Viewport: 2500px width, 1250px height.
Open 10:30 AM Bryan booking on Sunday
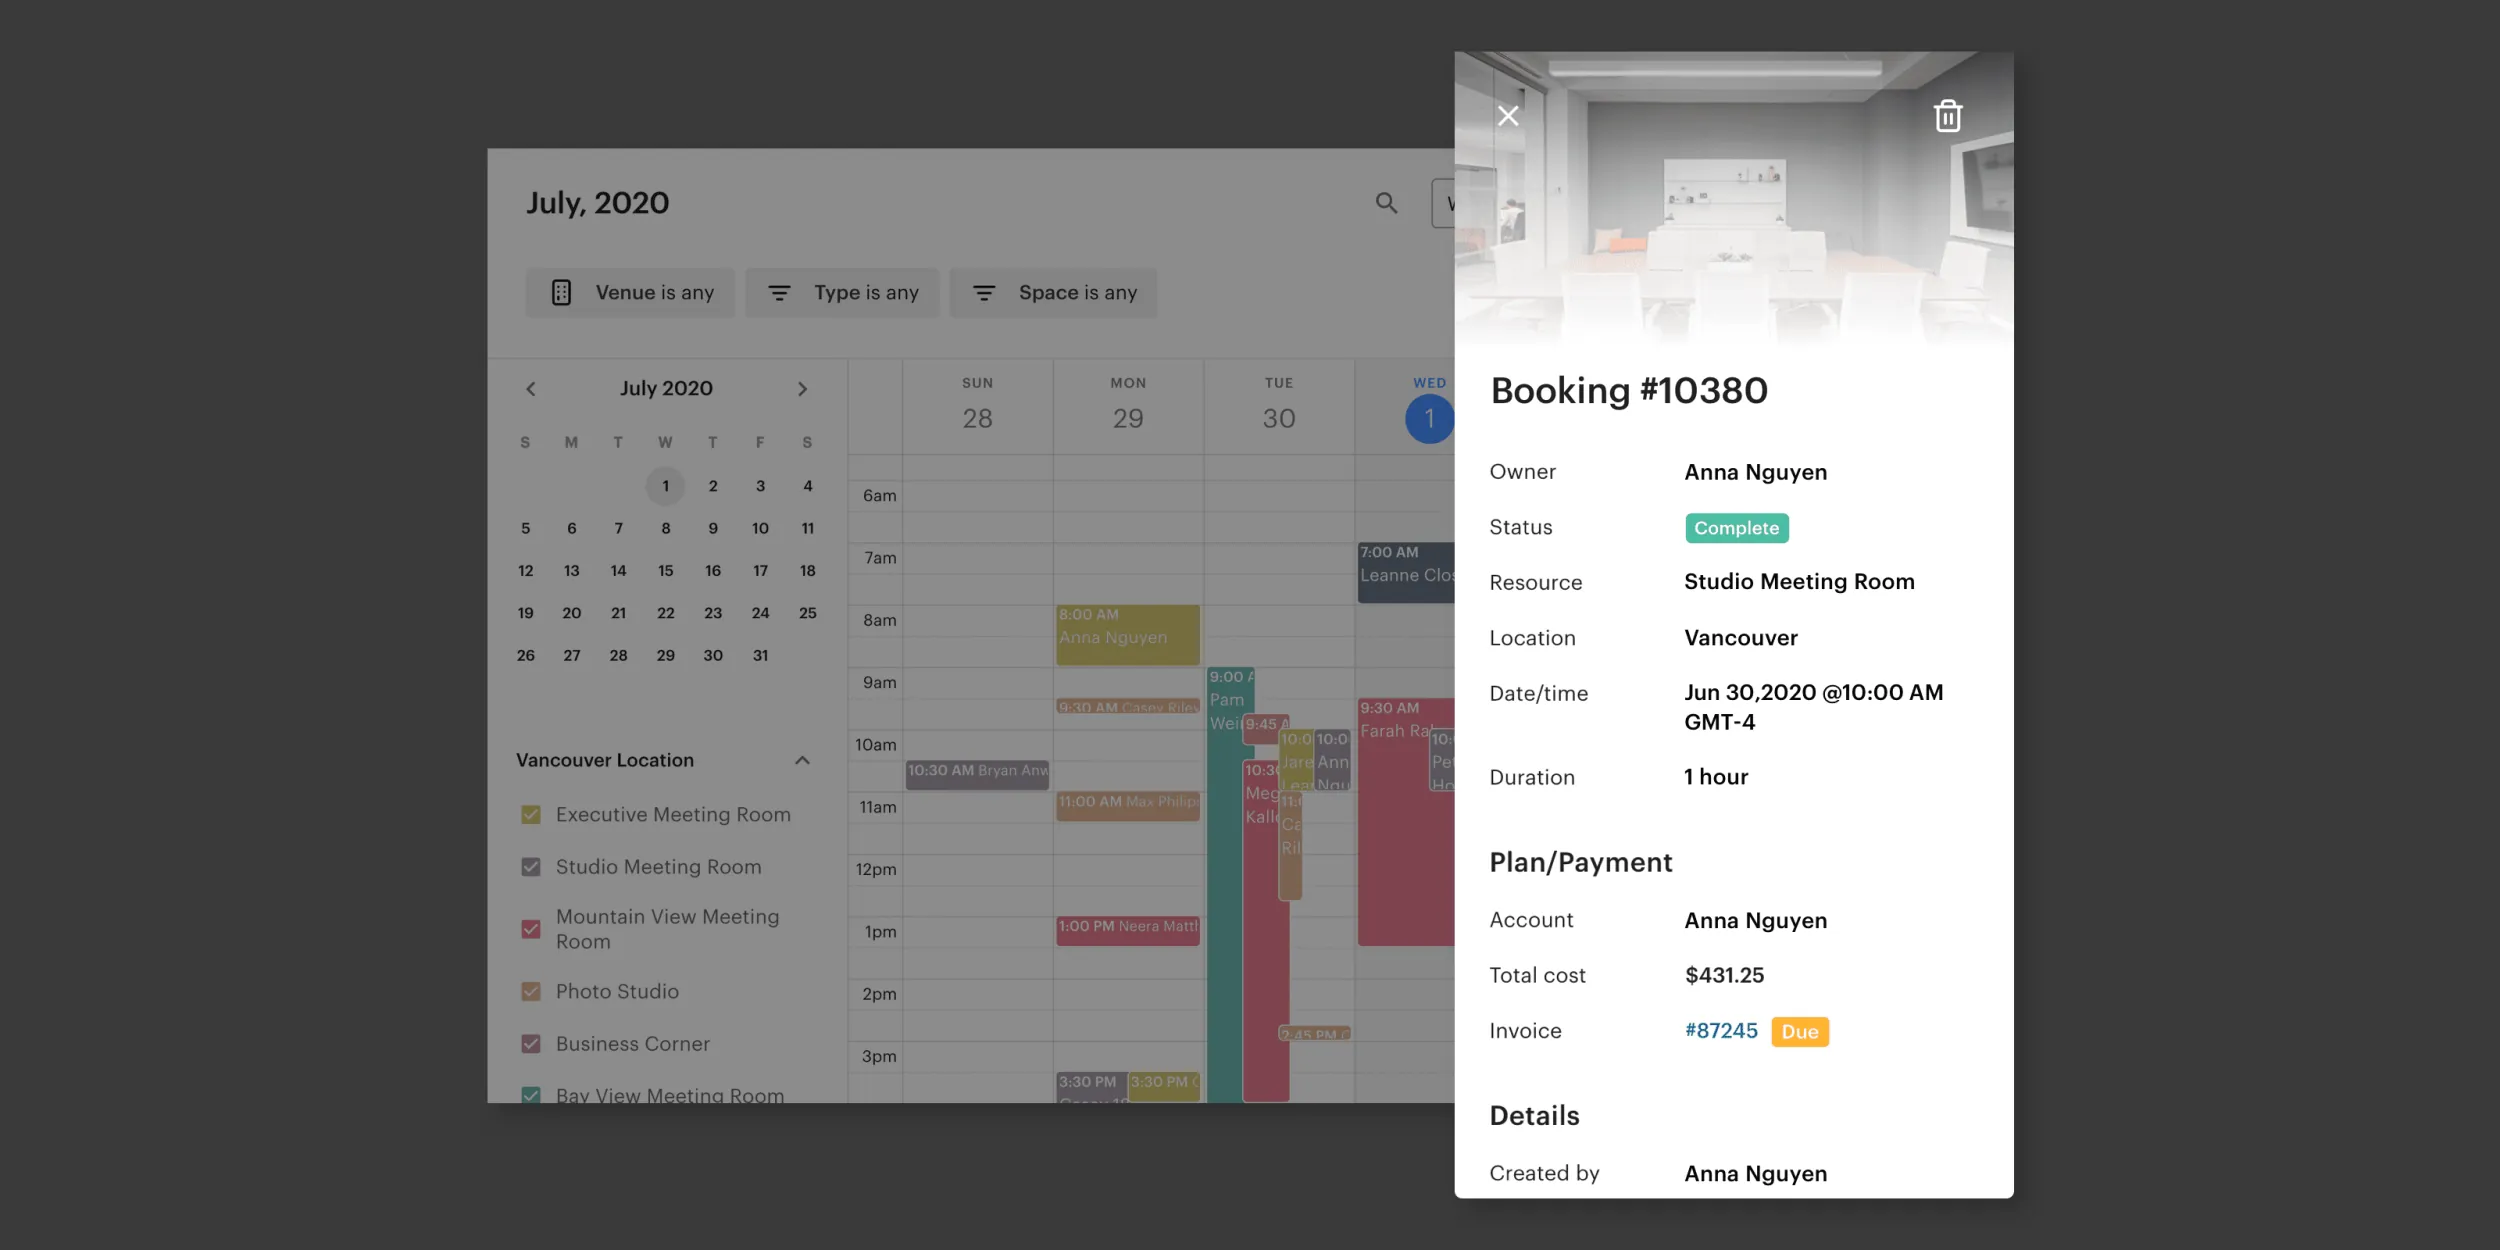[x=977, y=774]
